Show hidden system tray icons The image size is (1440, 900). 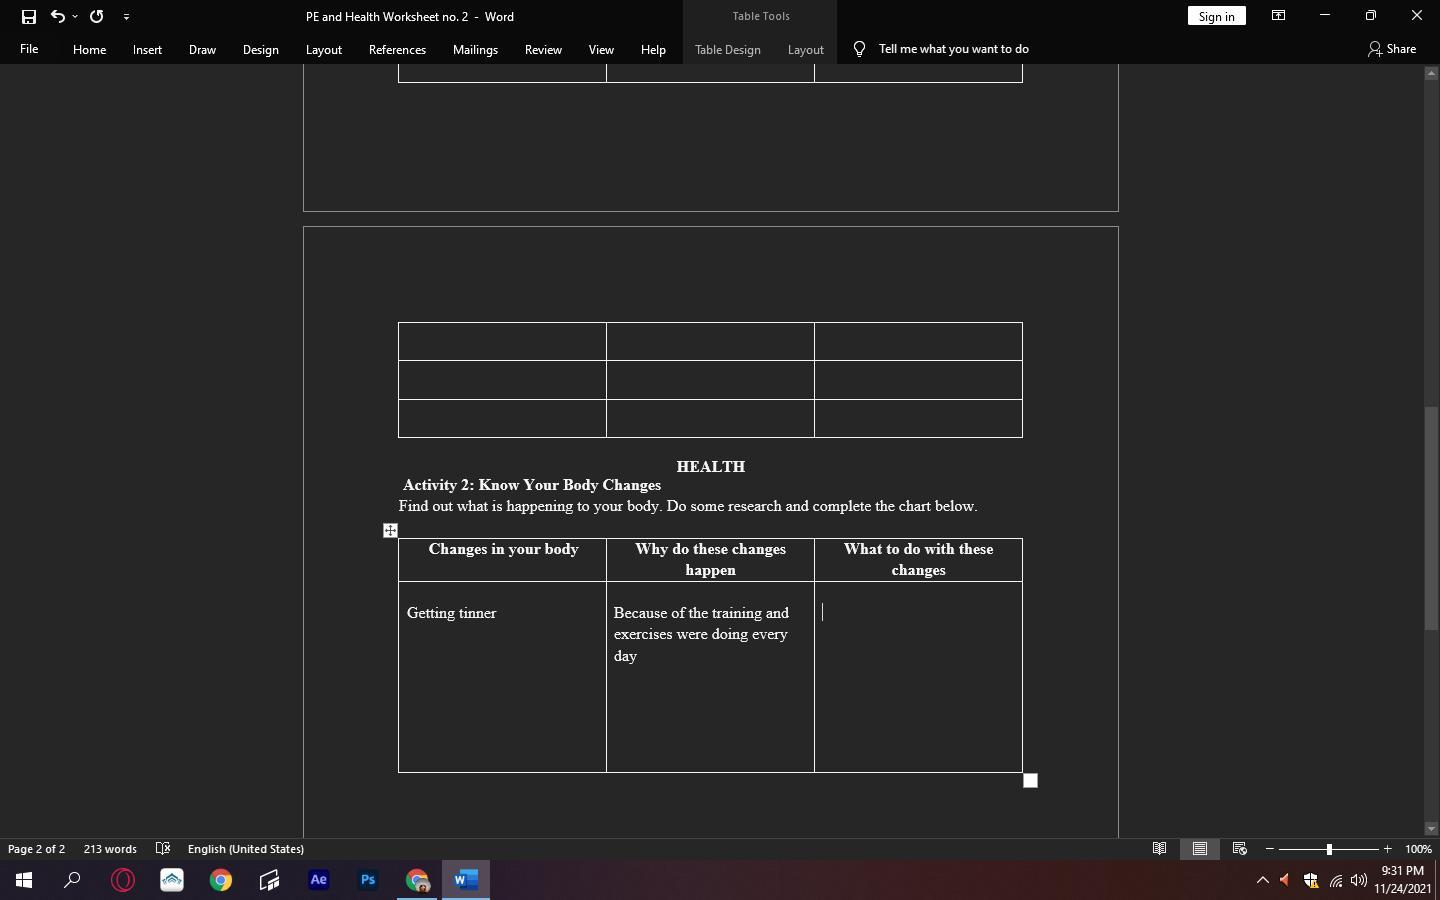1262,880
